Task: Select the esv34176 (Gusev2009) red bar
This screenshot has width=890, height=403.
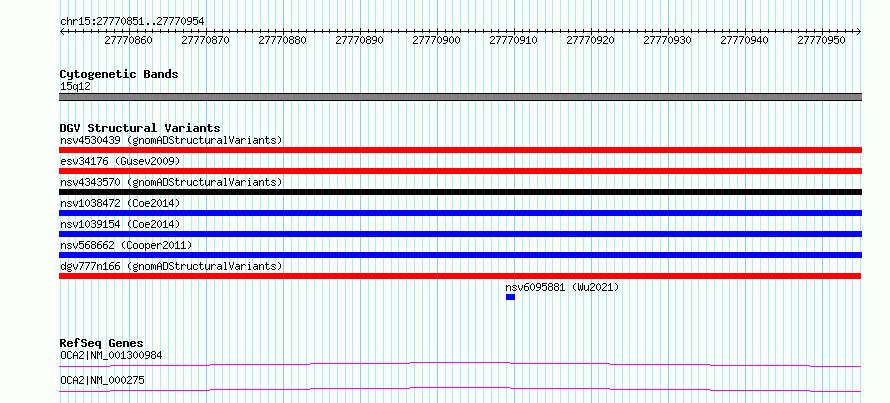Action: point(460,171)
